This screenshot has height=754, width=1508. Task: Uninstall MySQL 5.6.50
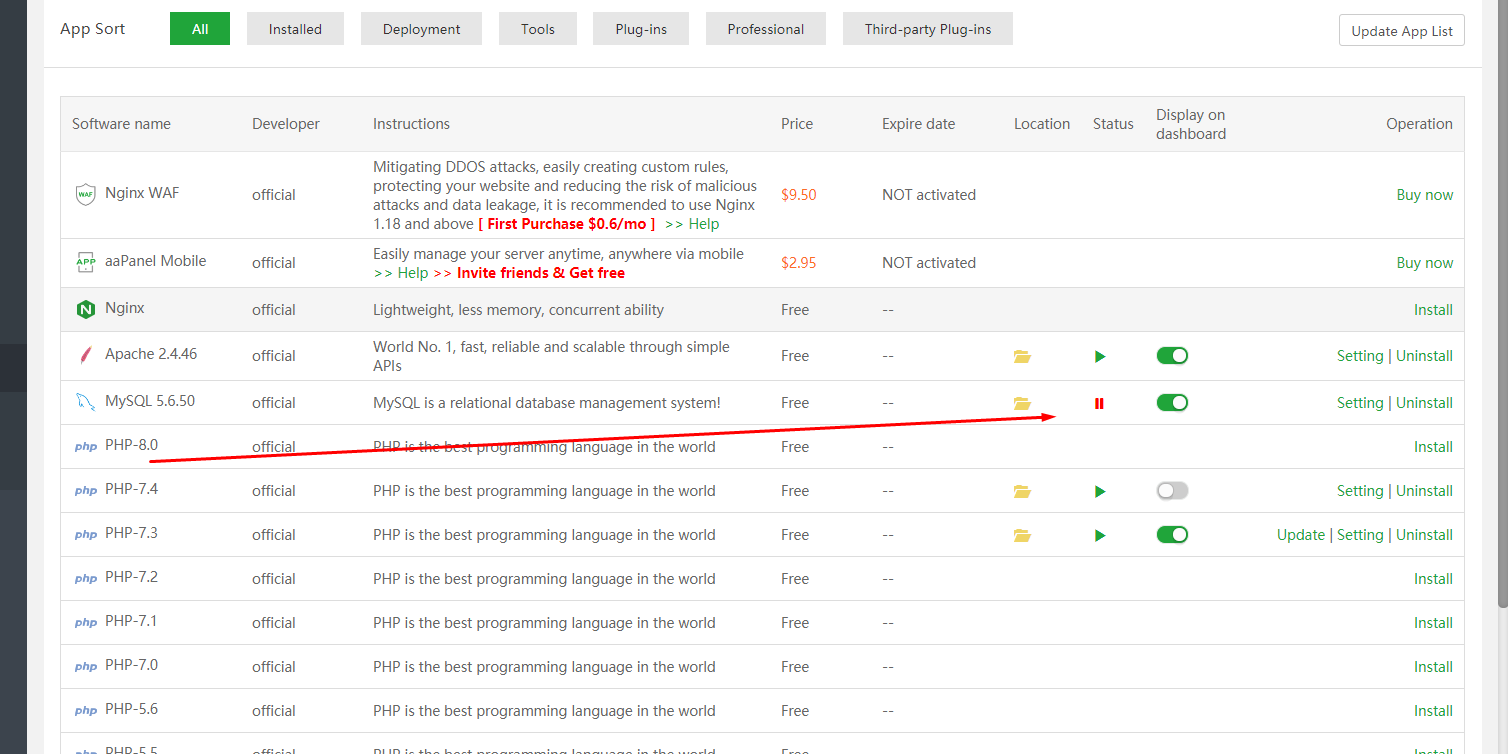pos(1424,403)
